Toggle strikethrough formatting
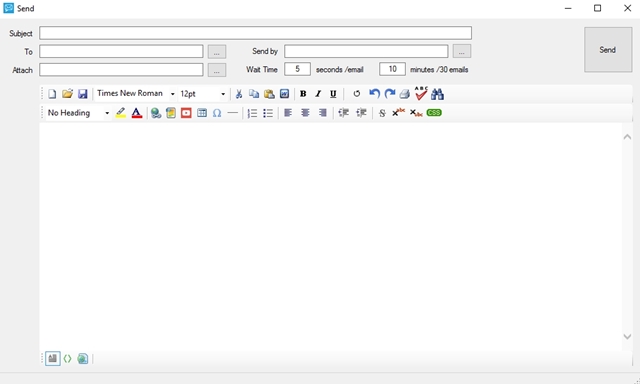The image size is (640, 384). click(x=382, y=113)
